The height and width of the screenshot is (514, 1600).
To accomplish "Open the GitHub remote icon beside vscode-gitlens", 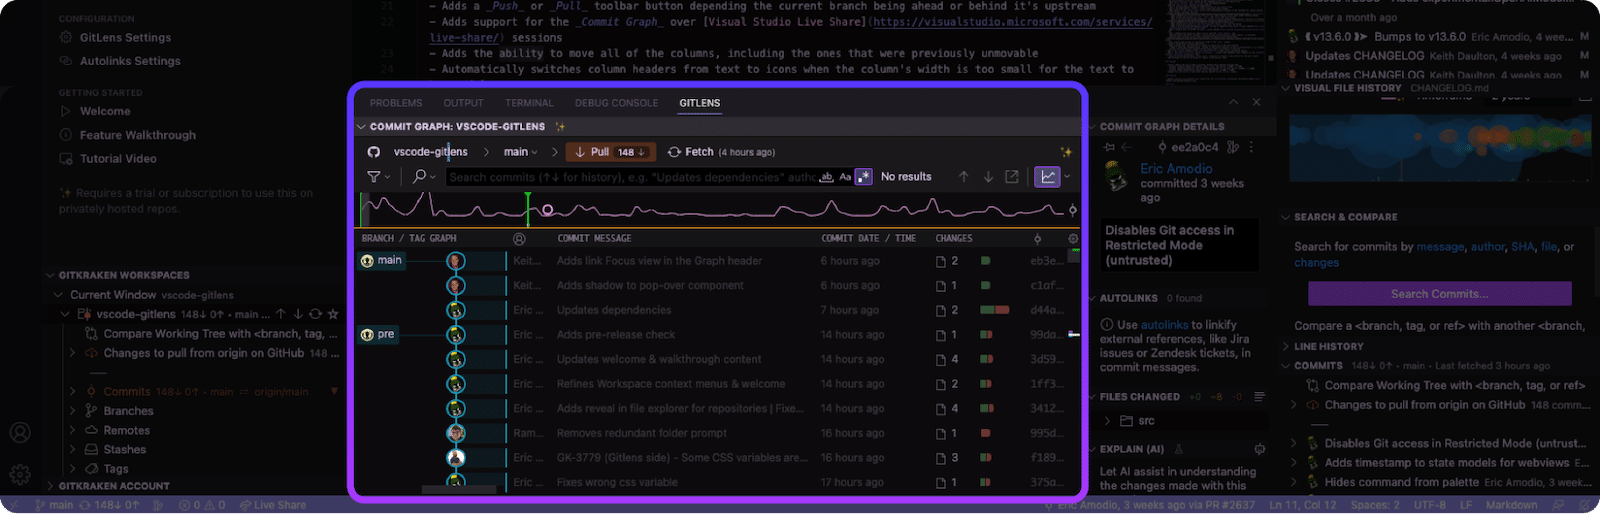I will [374, 152].
